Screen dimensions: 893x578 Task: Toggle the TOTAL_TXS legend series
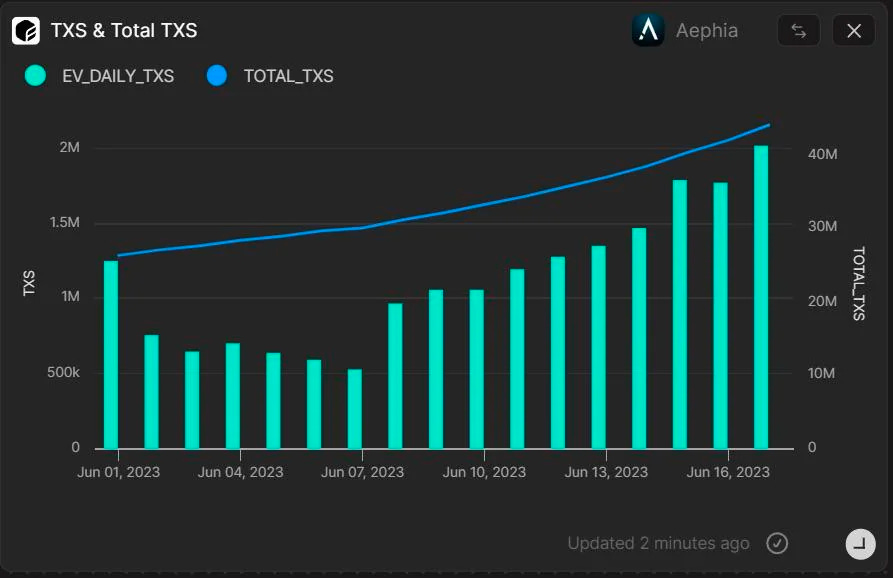pyautogui.click(x=270, y=76)
